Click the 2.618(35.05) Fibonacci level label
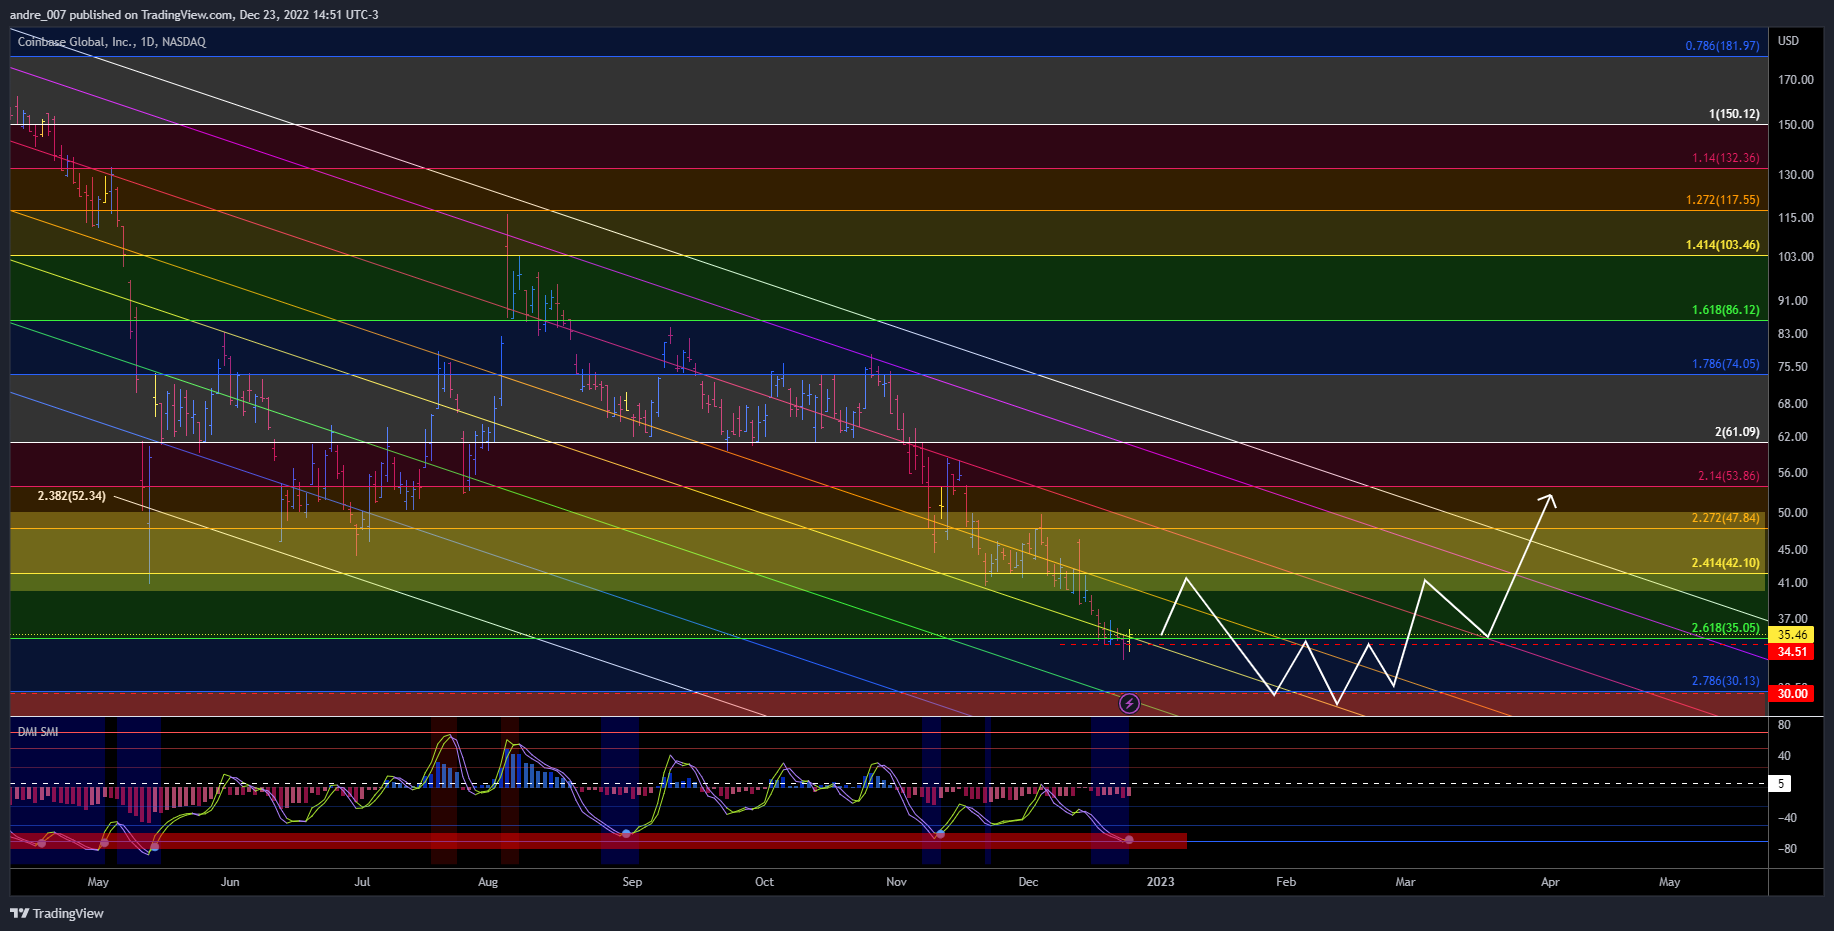The width and height of the screenshot is (1834, 931). pyautogui.click(x=1726, y=628)
